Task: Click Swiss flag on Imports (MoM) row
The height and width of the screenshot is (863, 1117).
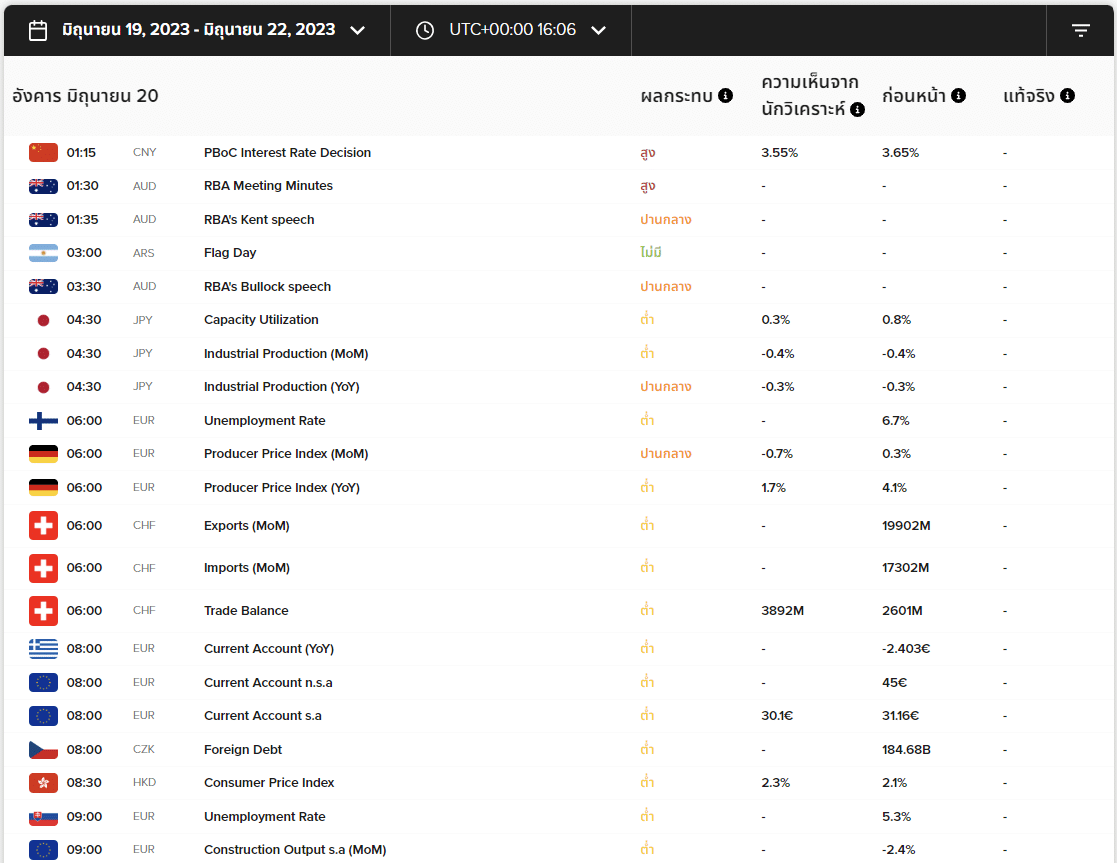Action: (x=43, y=568)
